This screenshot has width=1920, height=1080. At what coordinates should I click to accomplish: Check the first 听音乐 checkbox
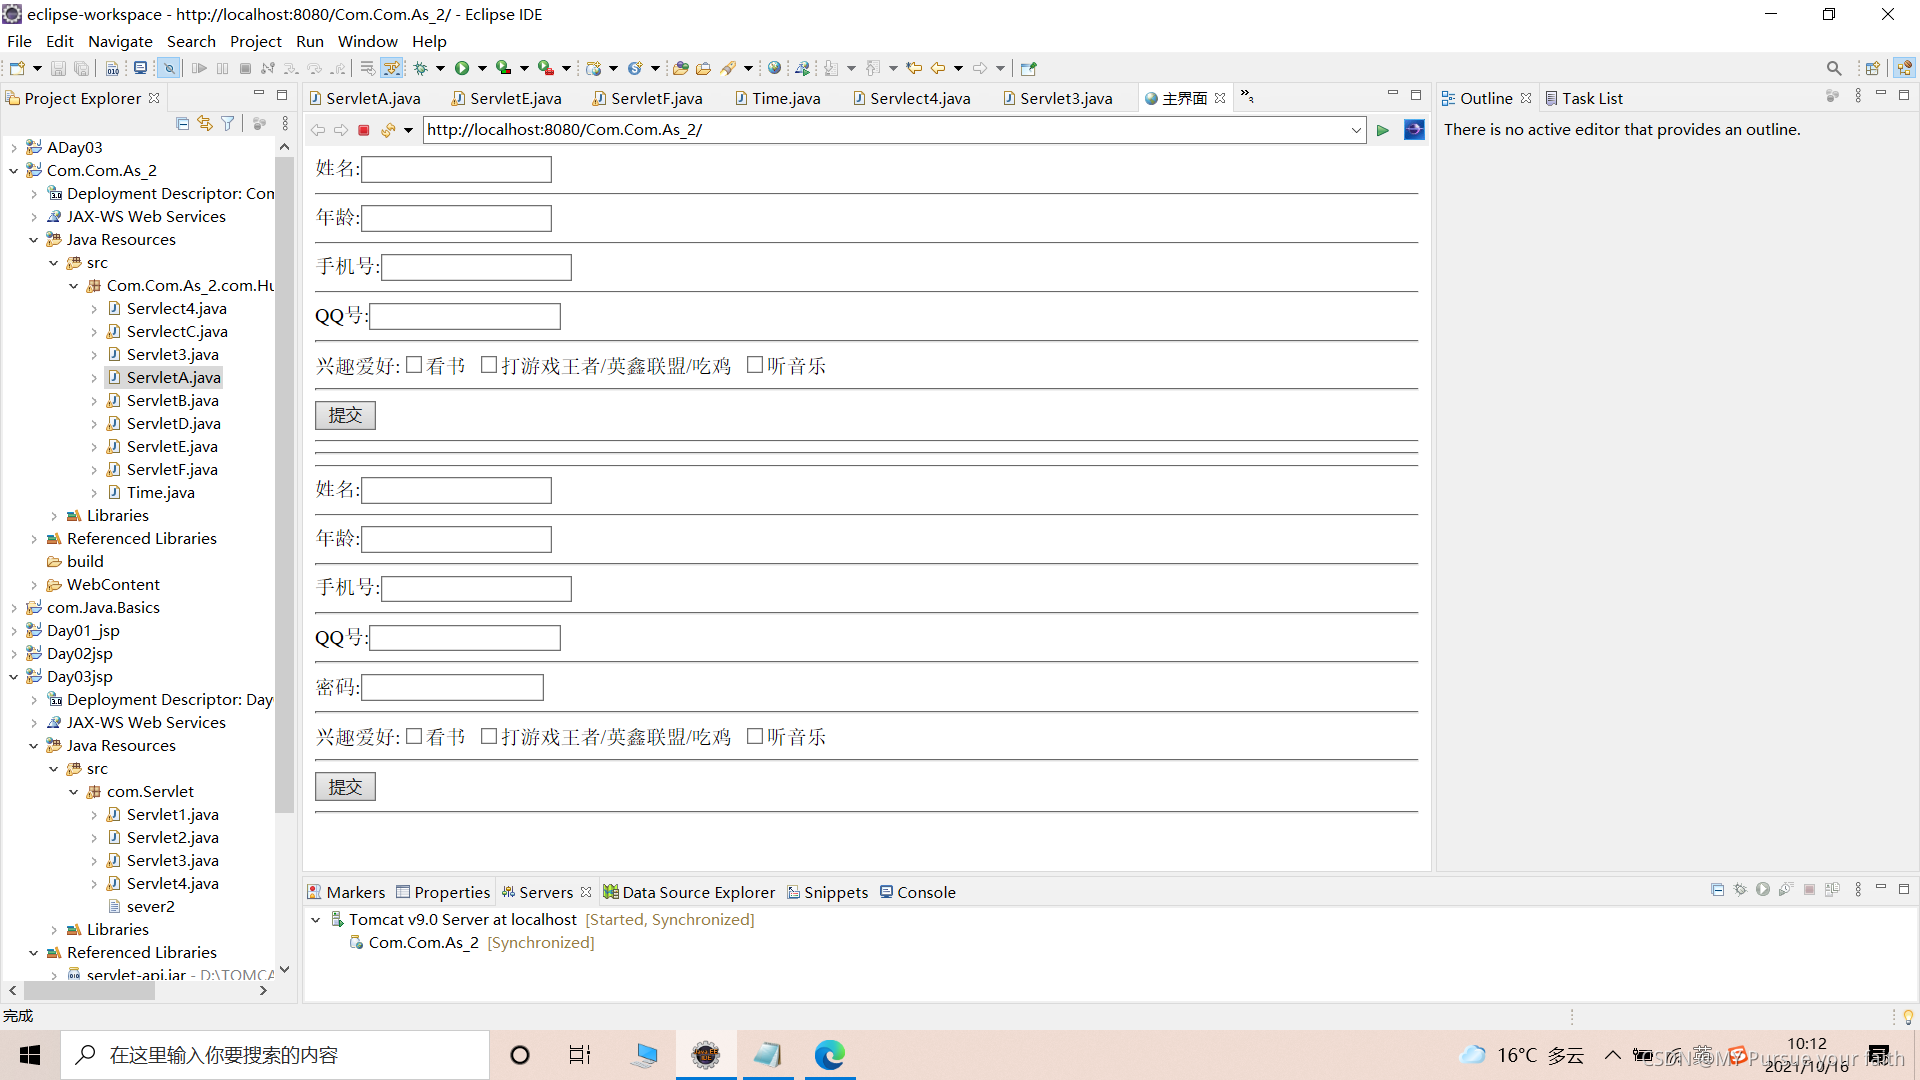pyautogui.click(x=755, y=365)
